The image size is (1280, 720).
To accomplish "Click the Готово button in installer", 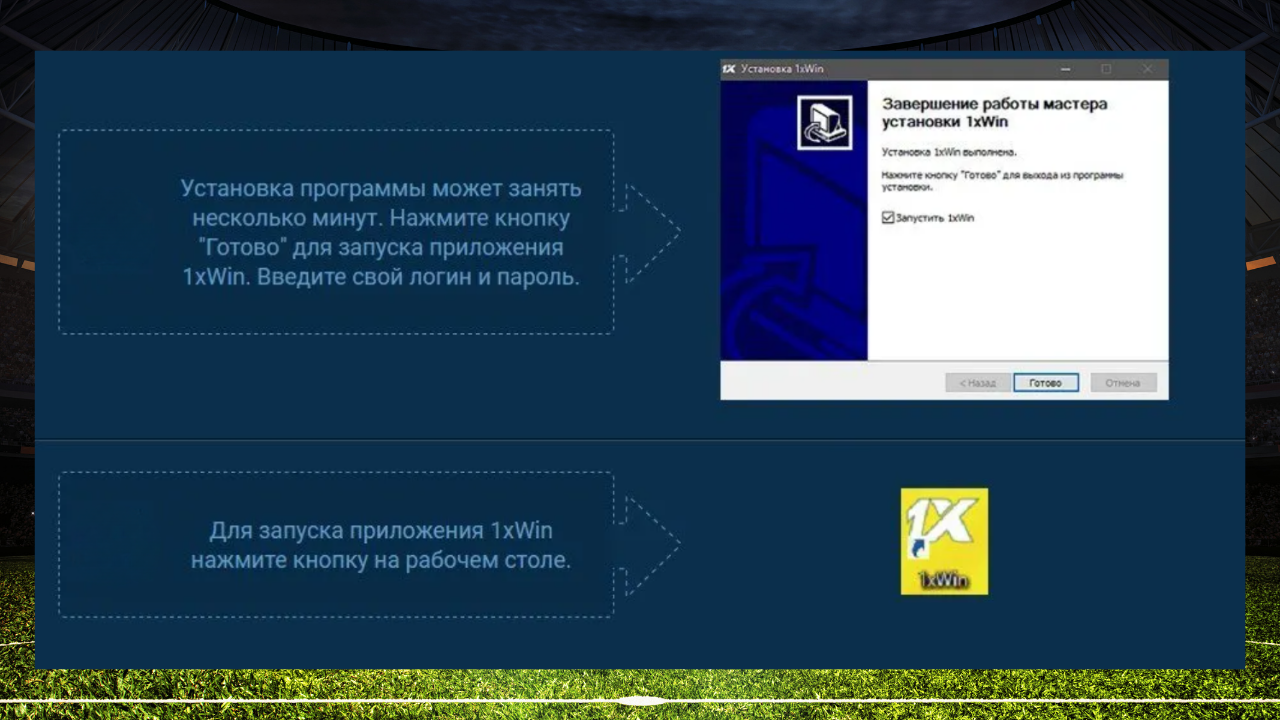I will (1046, 383).
